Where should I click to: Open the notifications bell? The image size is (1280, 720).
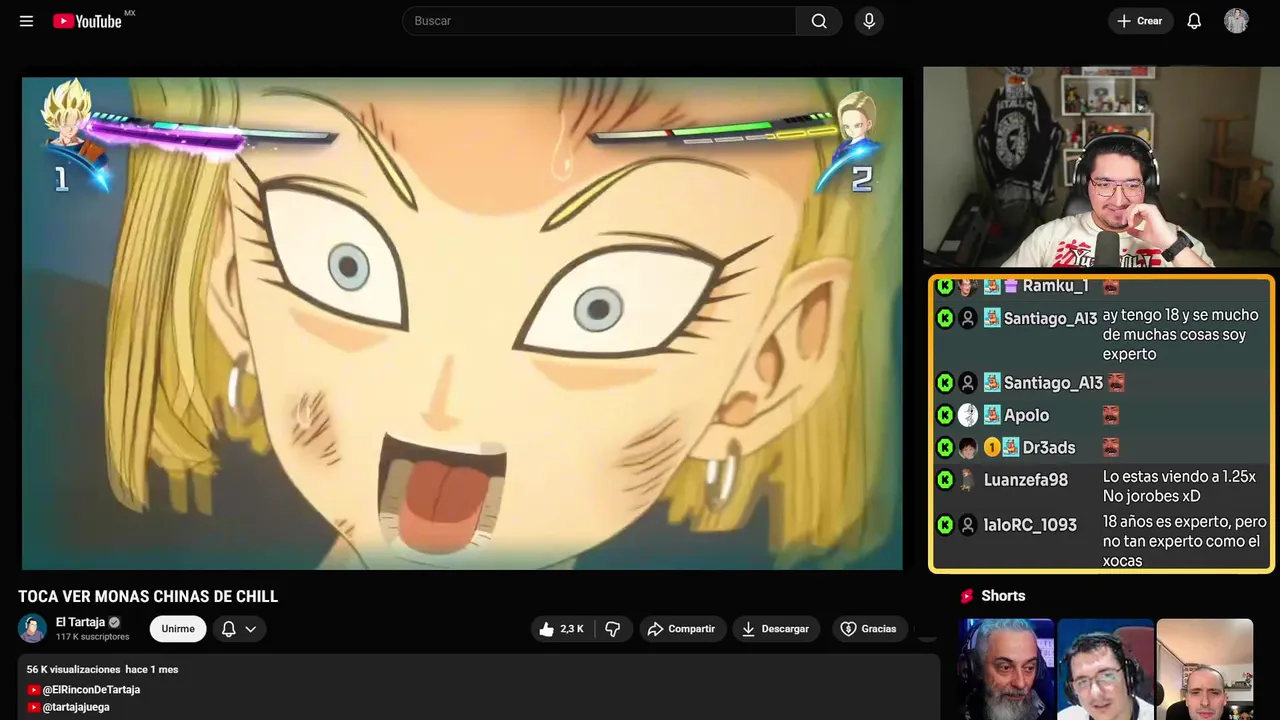[x=1194, y=21]
